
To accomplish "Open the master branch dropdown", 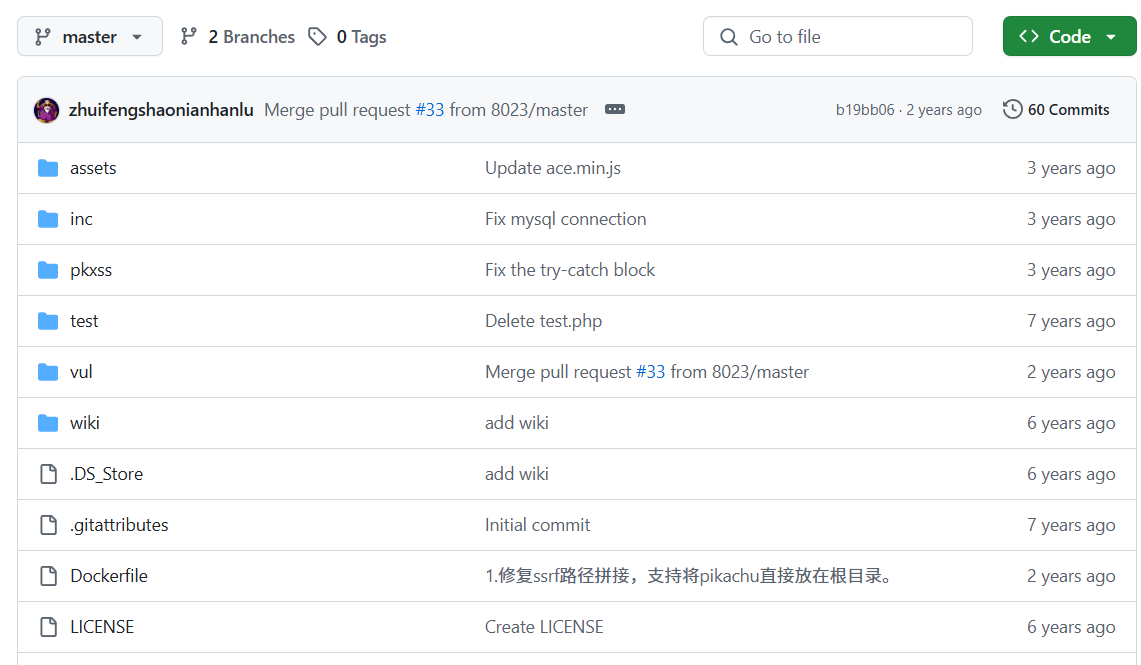I will [x=90, y=36].
